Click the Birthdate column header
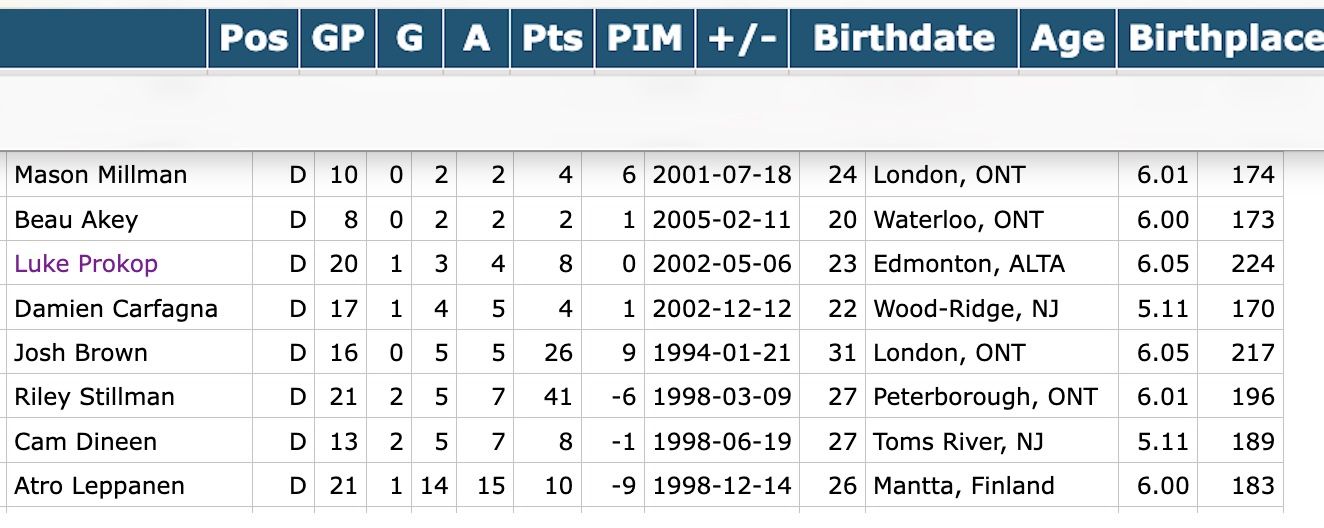The image size is (1324, 528). (903, 38)
